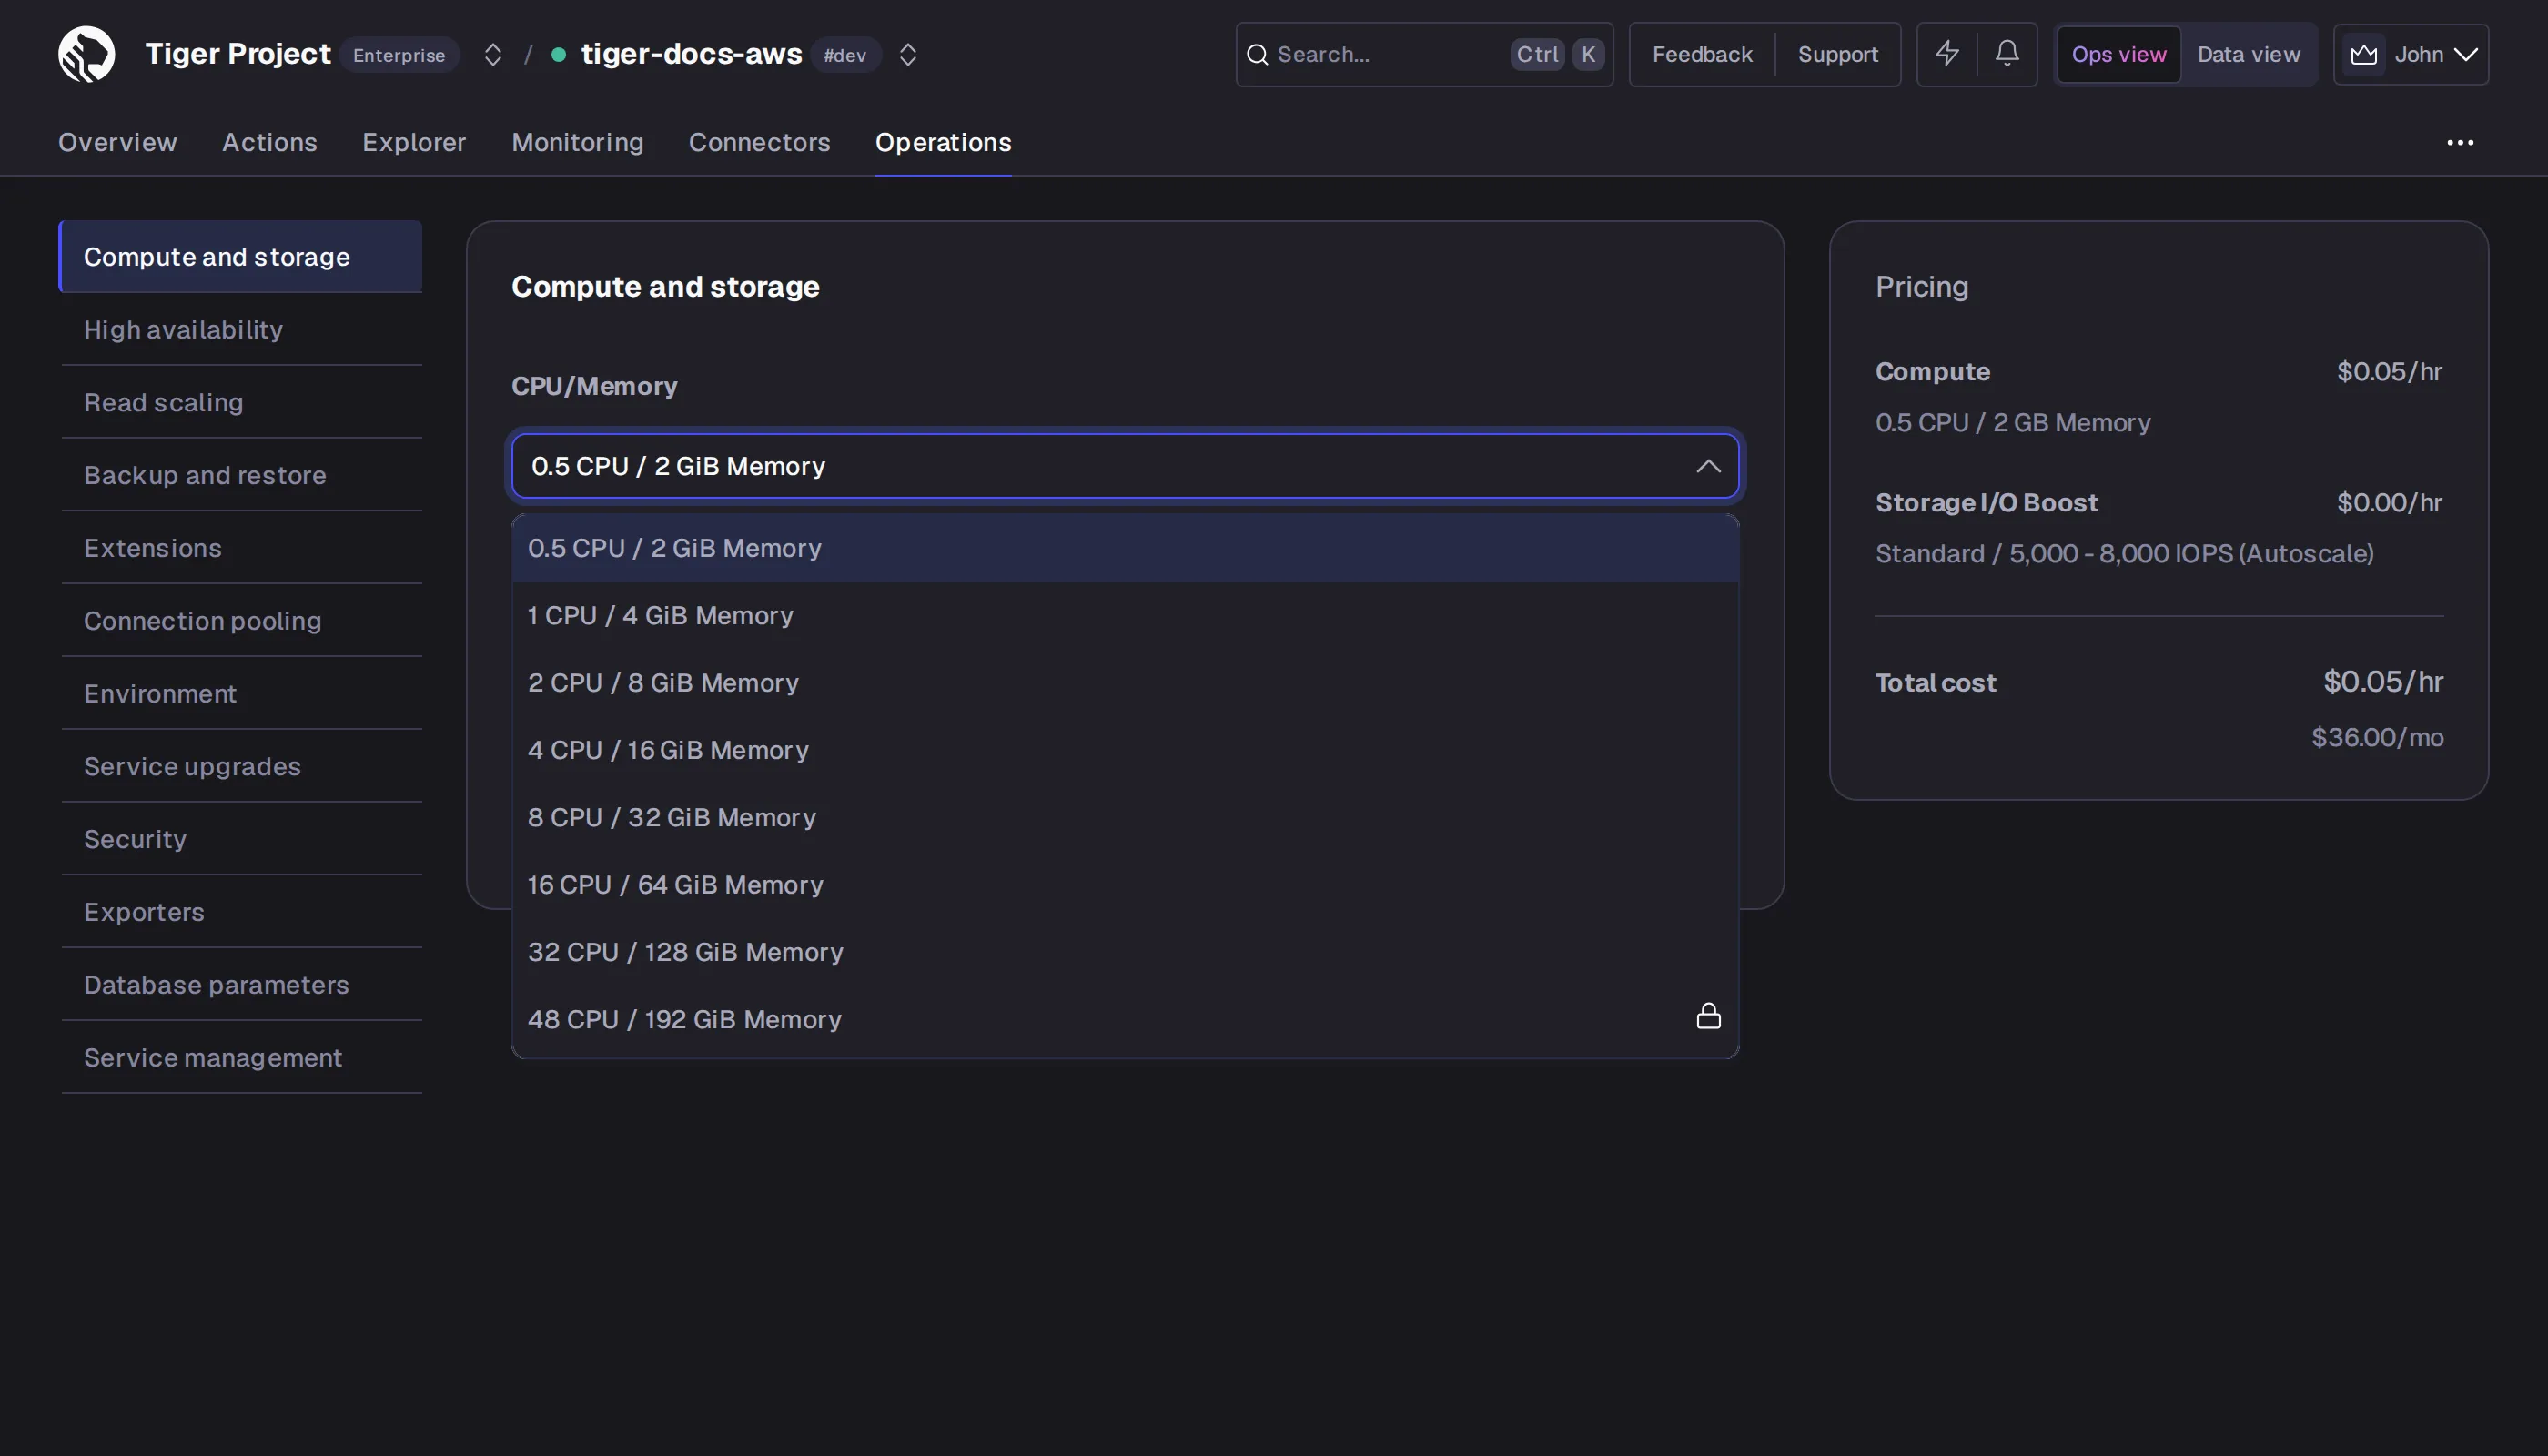Switch to Ops view
Viewport: 2548px width, 1456px height.
[2118, 55]
